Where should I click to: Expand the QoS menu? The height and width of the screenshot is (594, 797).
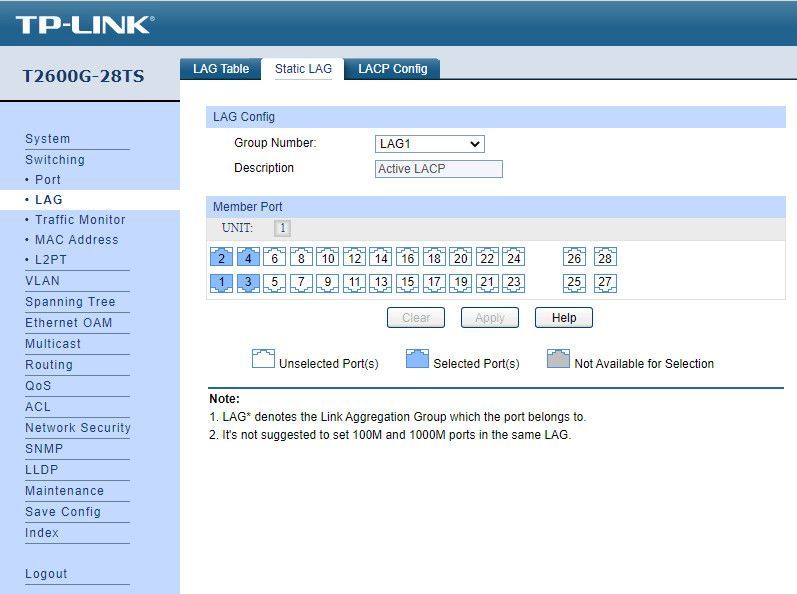pyautogui.click(x=38, y=386)
